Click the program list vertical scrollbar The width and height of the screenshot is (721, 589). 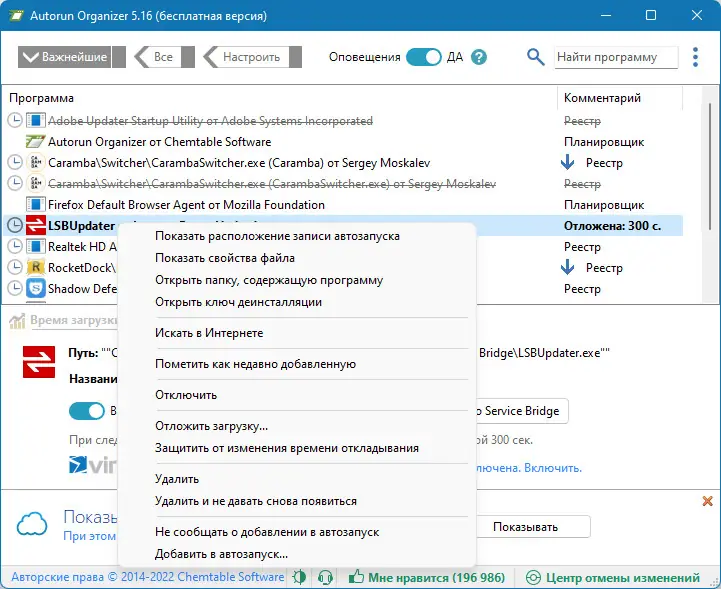click(x=710, y=166)
